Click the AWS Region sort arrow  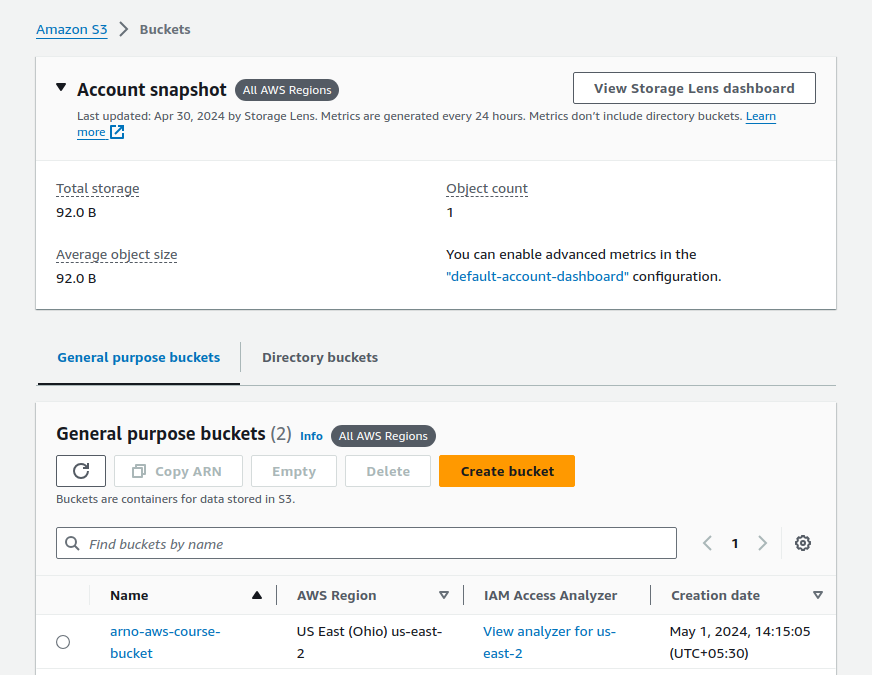tap(444, 595)
